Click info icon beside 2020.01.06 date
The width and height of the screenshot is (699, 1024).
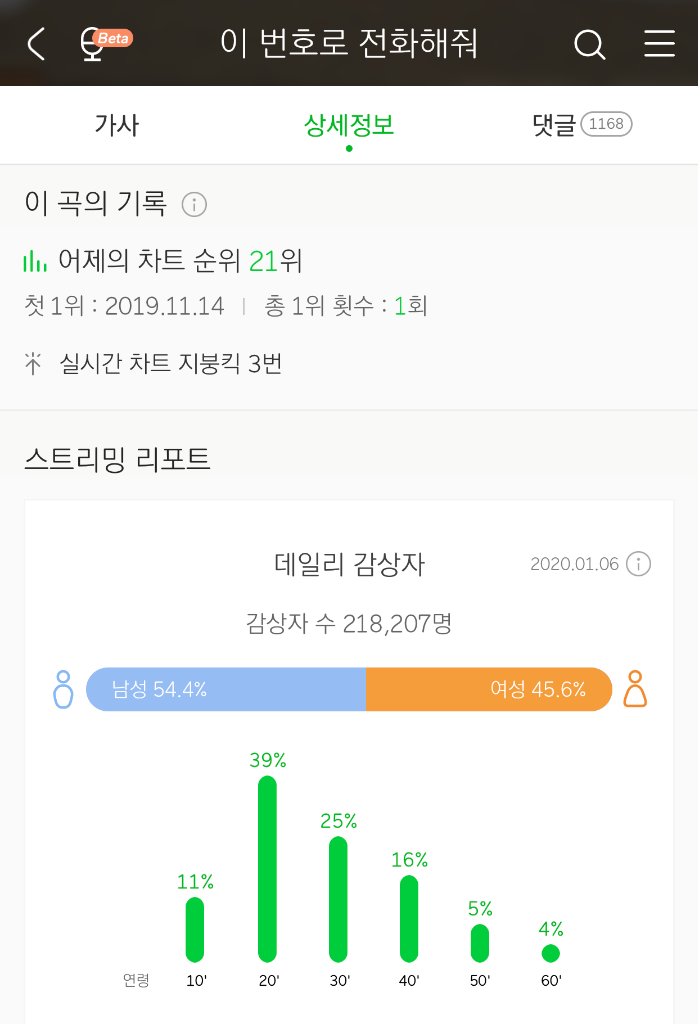click(638, 564)
